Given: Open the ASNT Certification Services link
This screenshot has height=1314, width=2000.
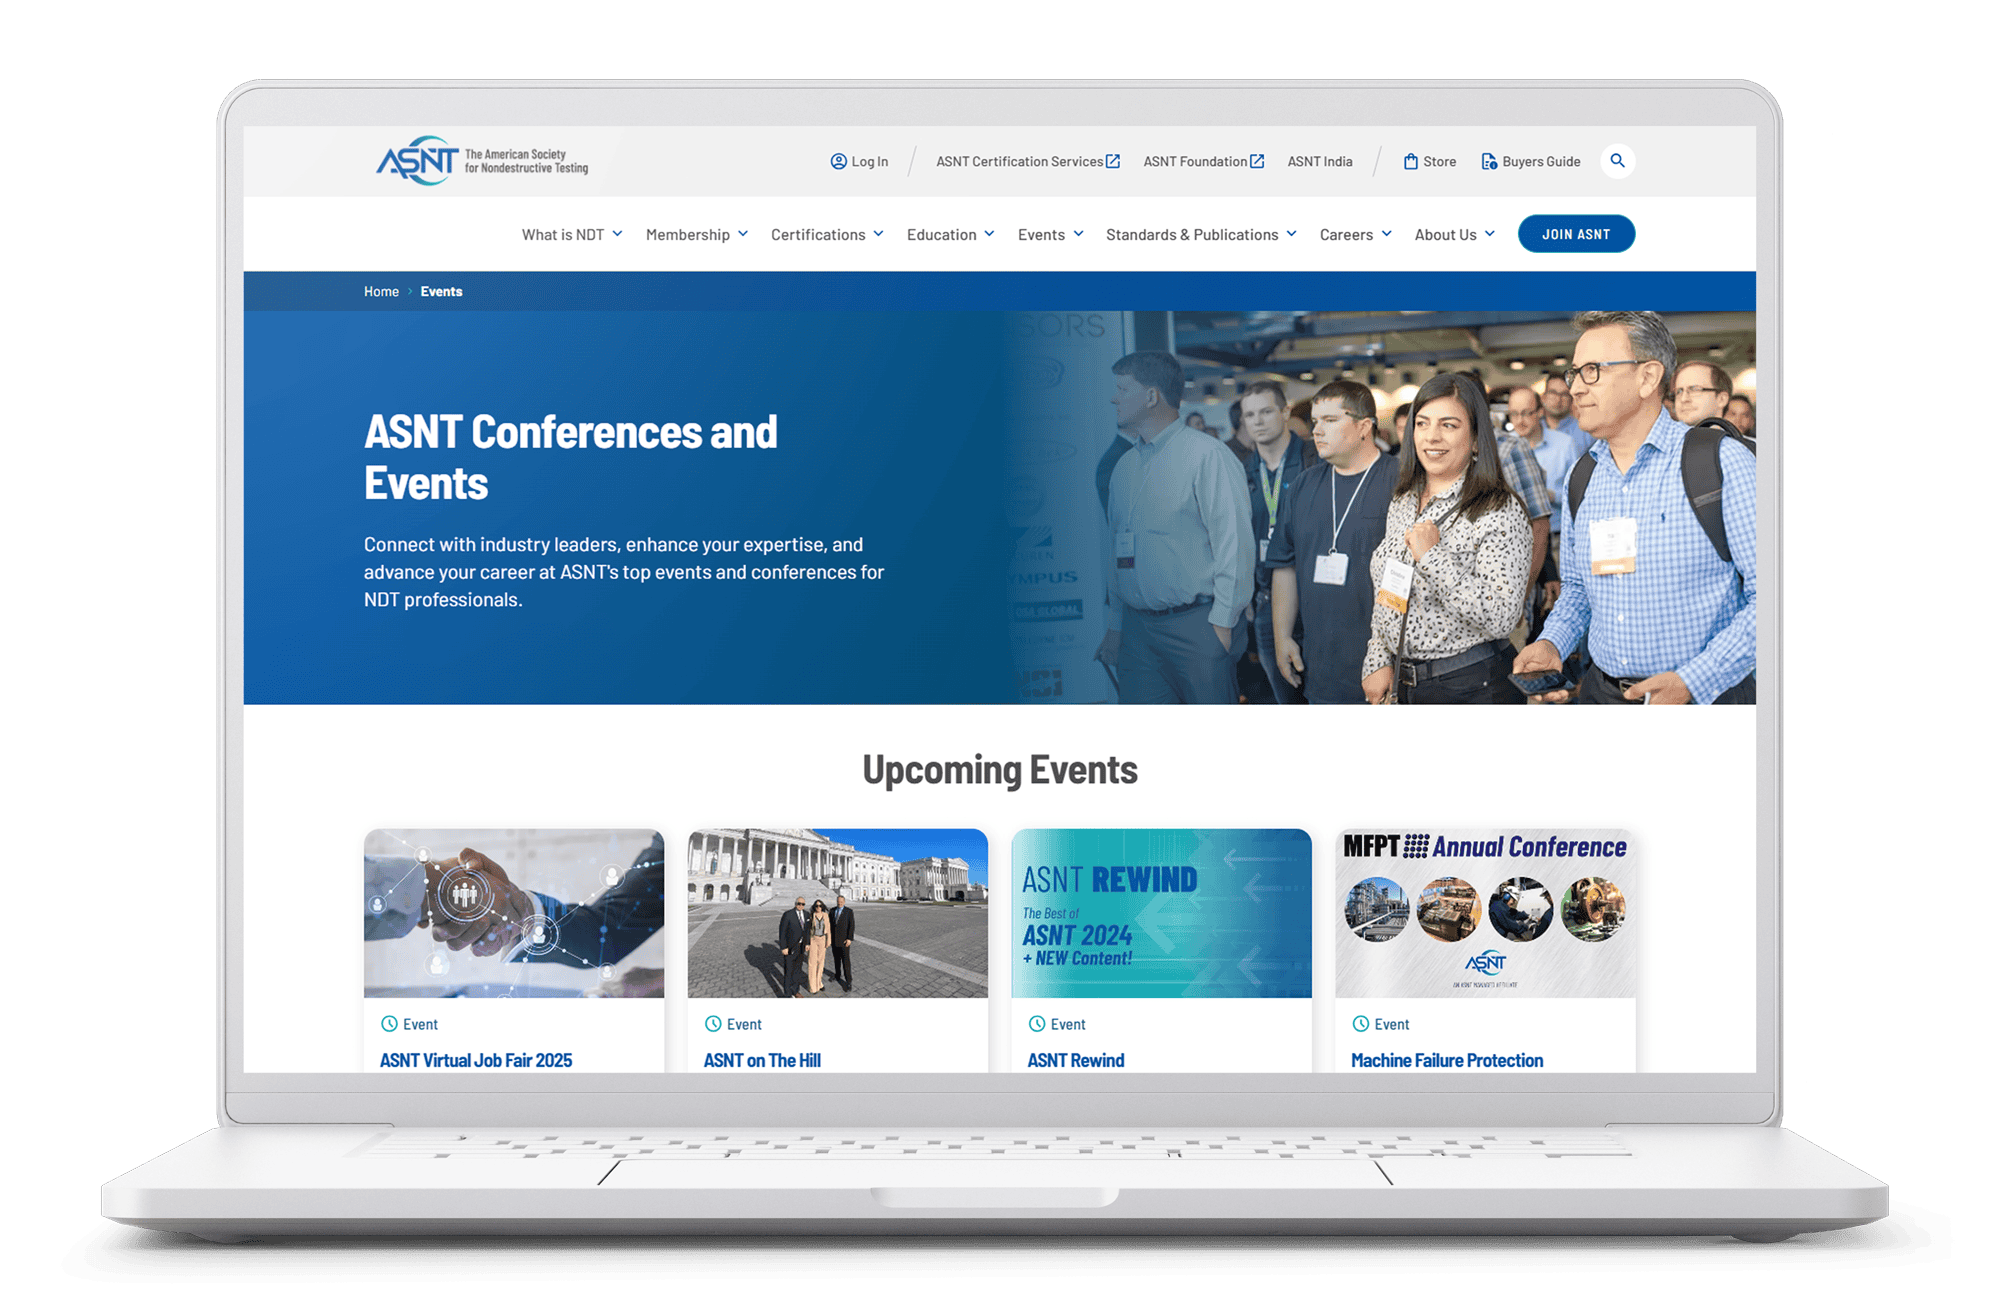Looking at the screenshot, I should [x=1019, y=162].
